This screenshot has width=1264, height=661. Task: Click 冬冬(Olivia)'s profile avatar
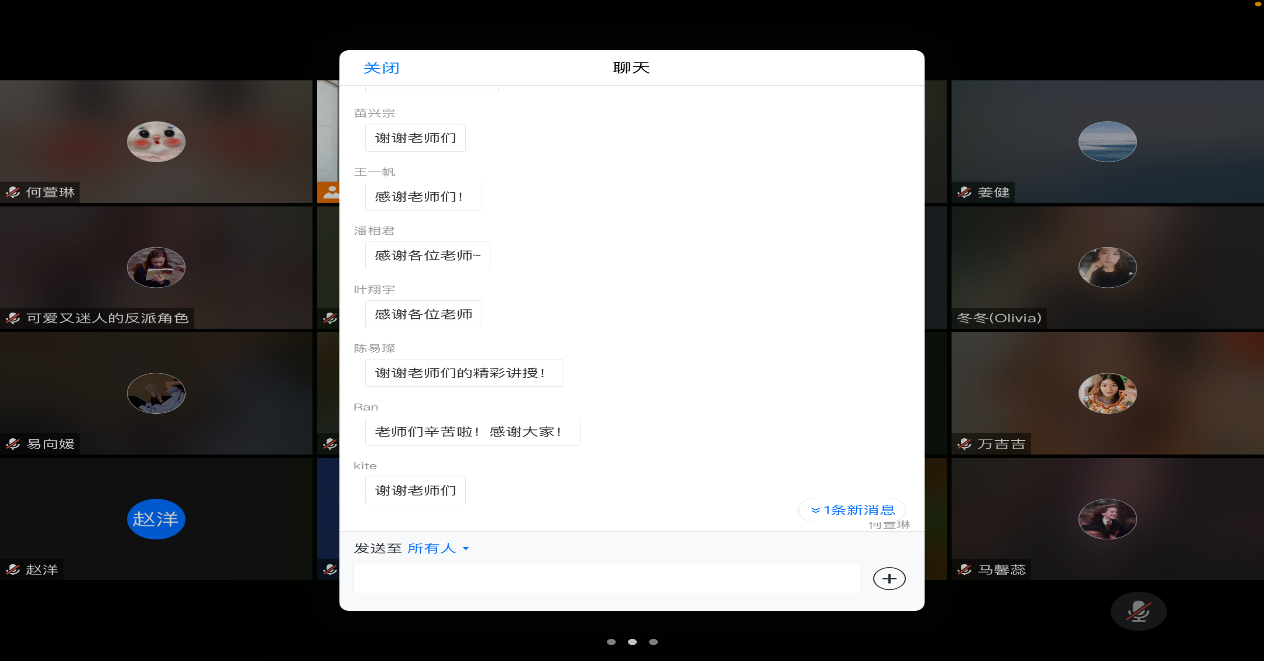pyautogui.click(x=1107, y=267)
